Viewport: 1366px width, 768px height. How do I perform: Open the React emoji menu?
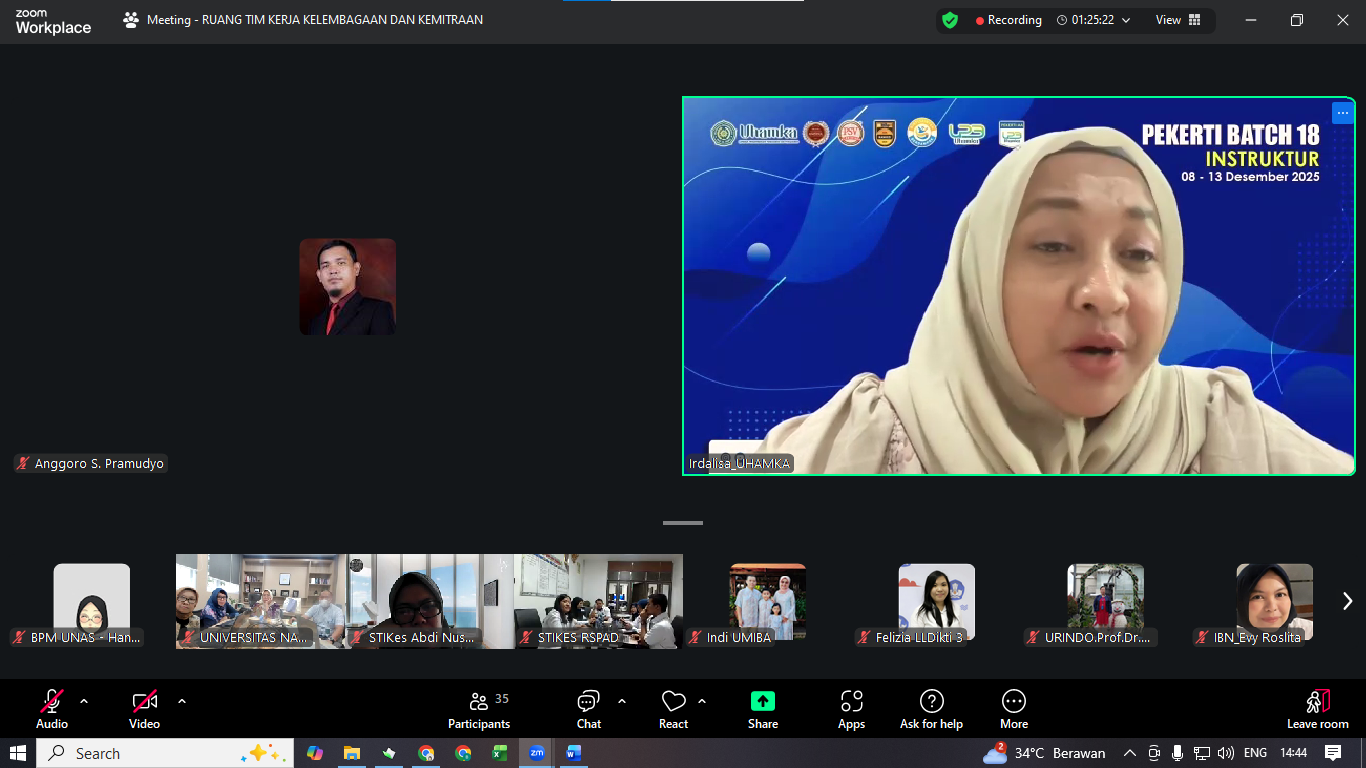(x=673, y=709)
